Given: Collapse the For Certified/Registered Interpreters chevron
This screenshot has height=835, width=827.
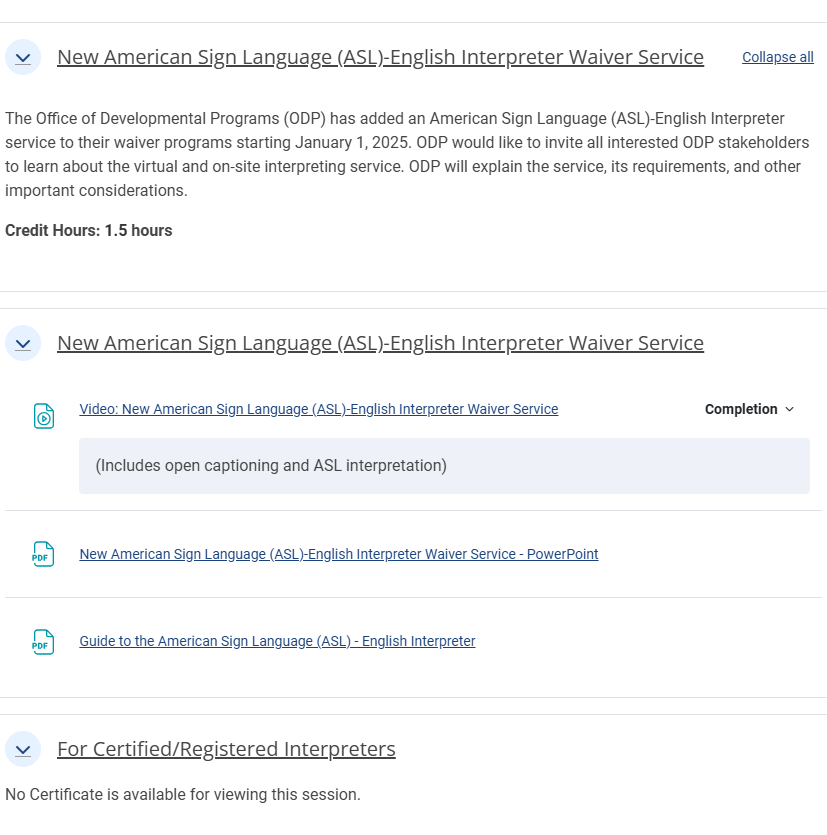Looking at the screenshot, I should coord(23,750).
